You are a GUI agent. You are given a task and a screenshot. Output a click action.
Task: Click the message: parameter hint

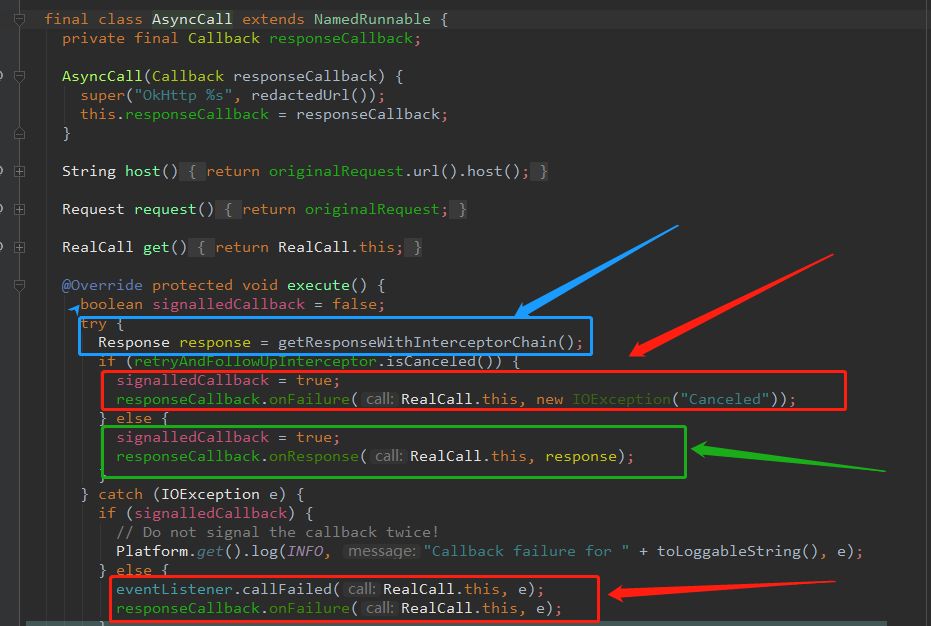[x=382, y=552]
